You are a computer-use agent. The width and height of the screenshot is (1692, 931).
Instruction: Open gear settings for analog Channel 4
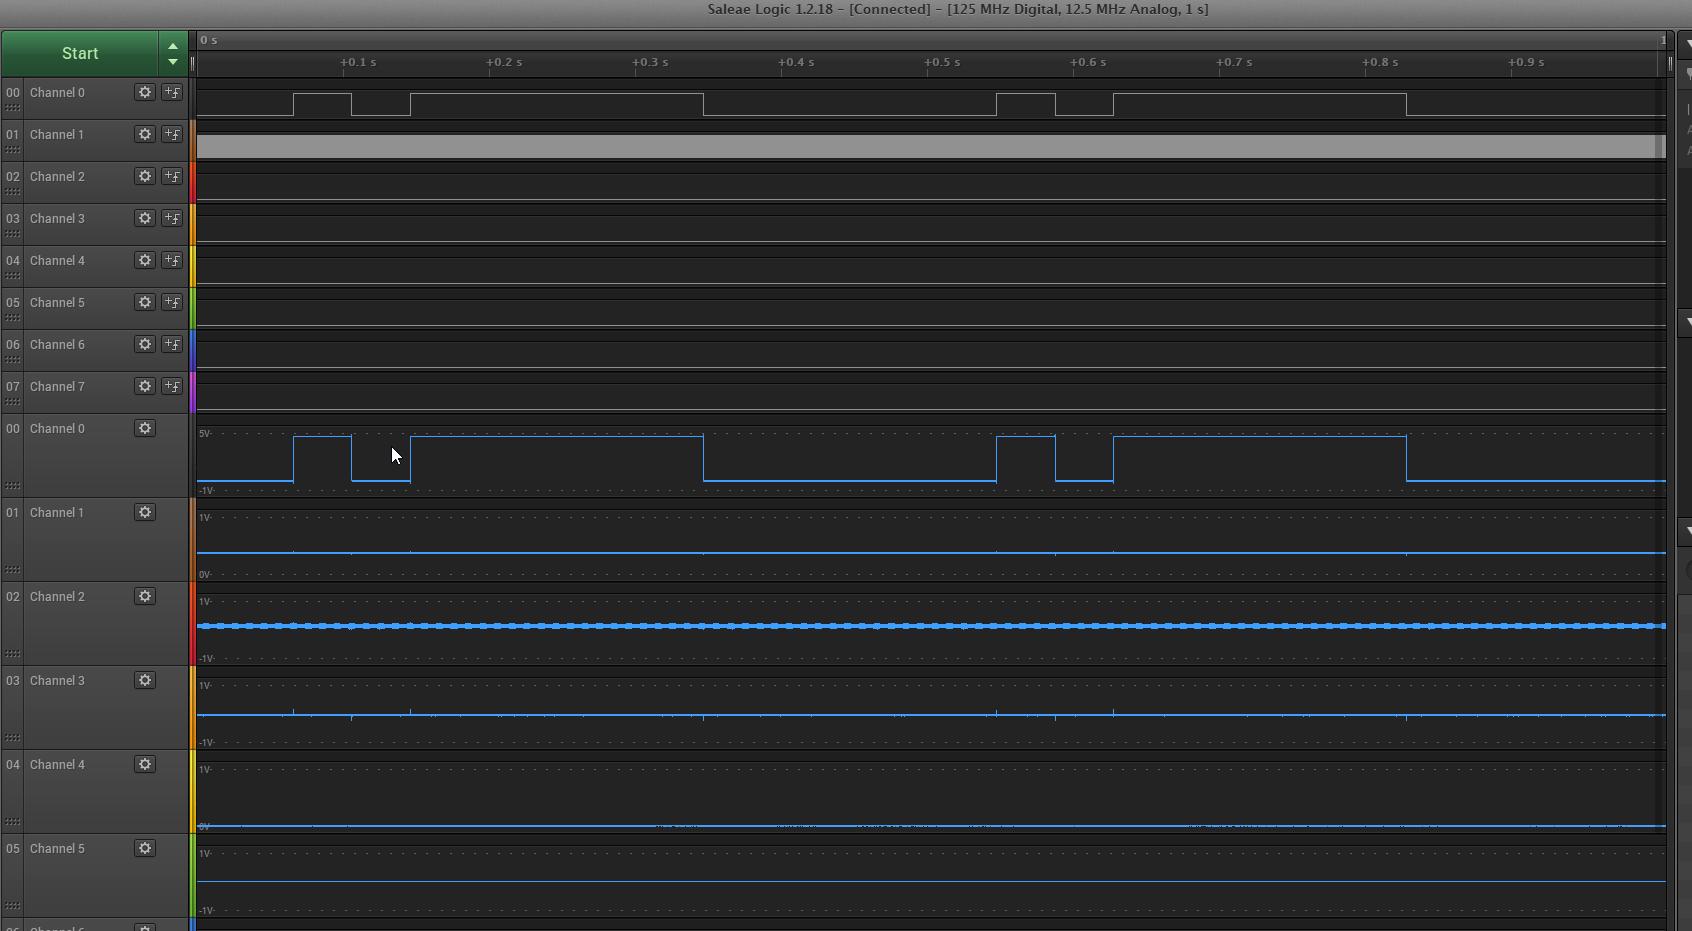(145, 764)
